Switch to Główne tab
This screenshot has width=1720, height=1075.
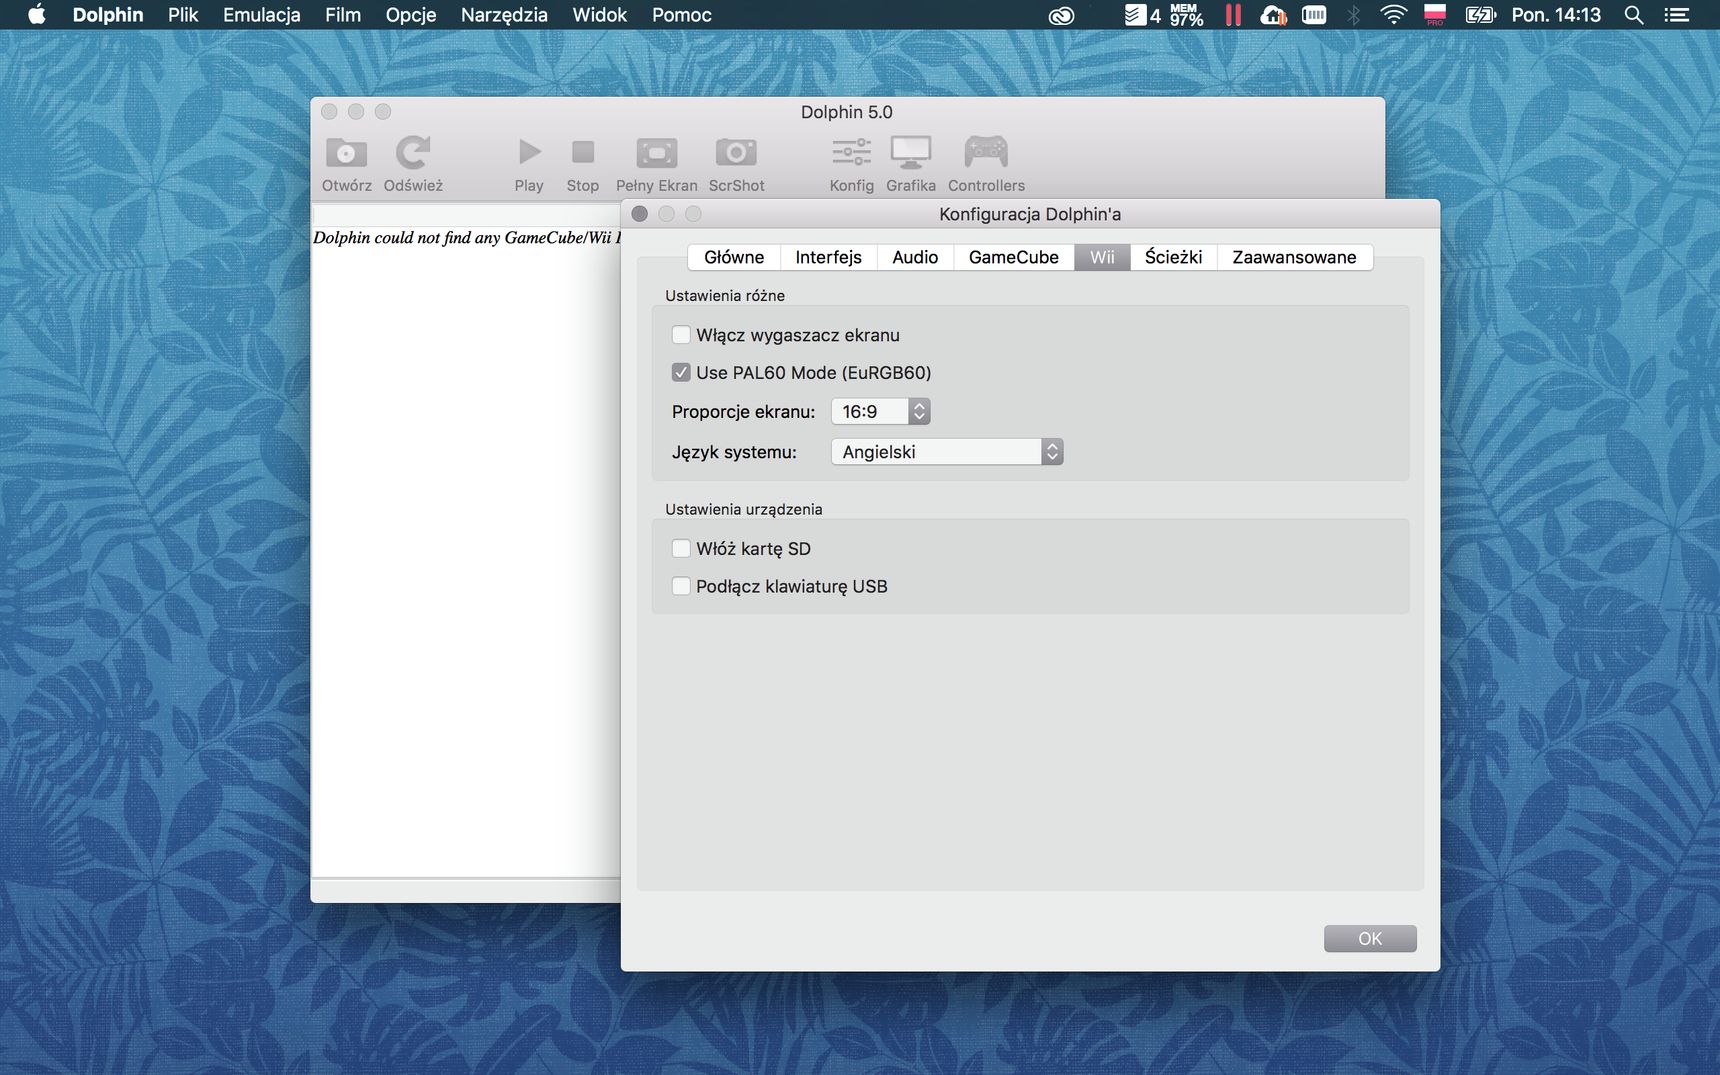(734, 257)
